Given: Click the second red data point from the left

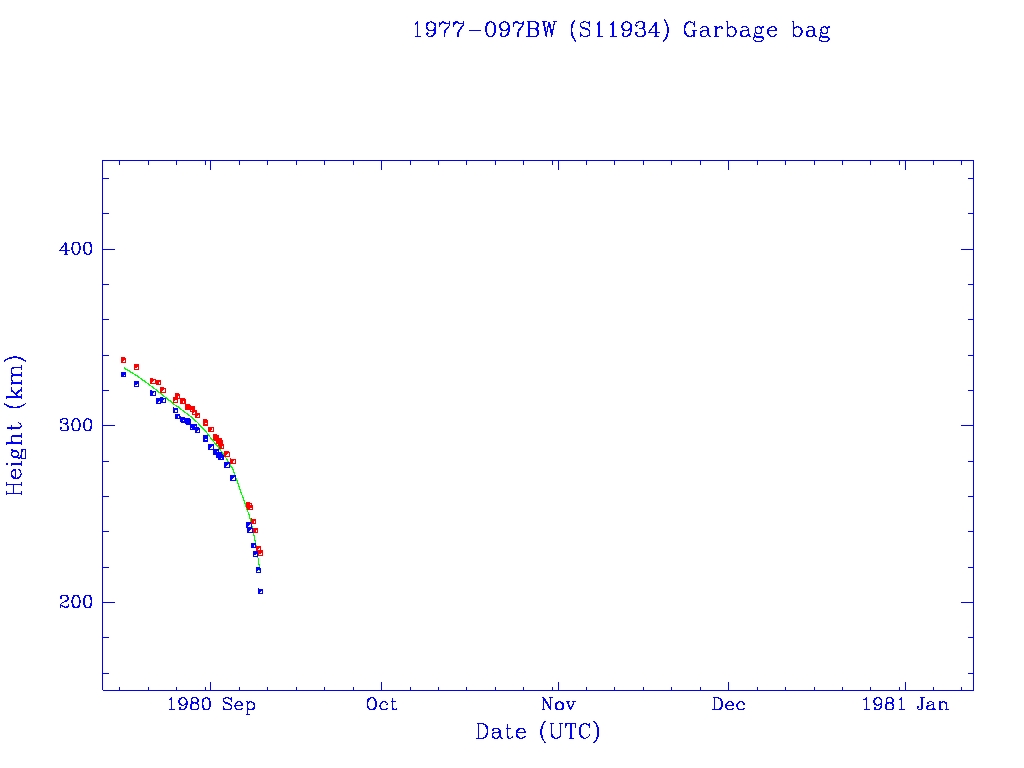Looking at the screenshot, I should click(136, 366).
